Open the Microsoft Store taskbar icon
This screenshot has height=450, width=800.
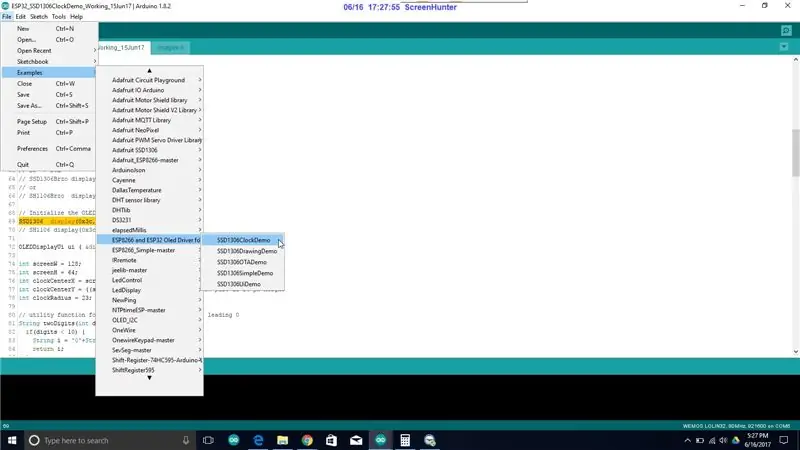[332, 440]
